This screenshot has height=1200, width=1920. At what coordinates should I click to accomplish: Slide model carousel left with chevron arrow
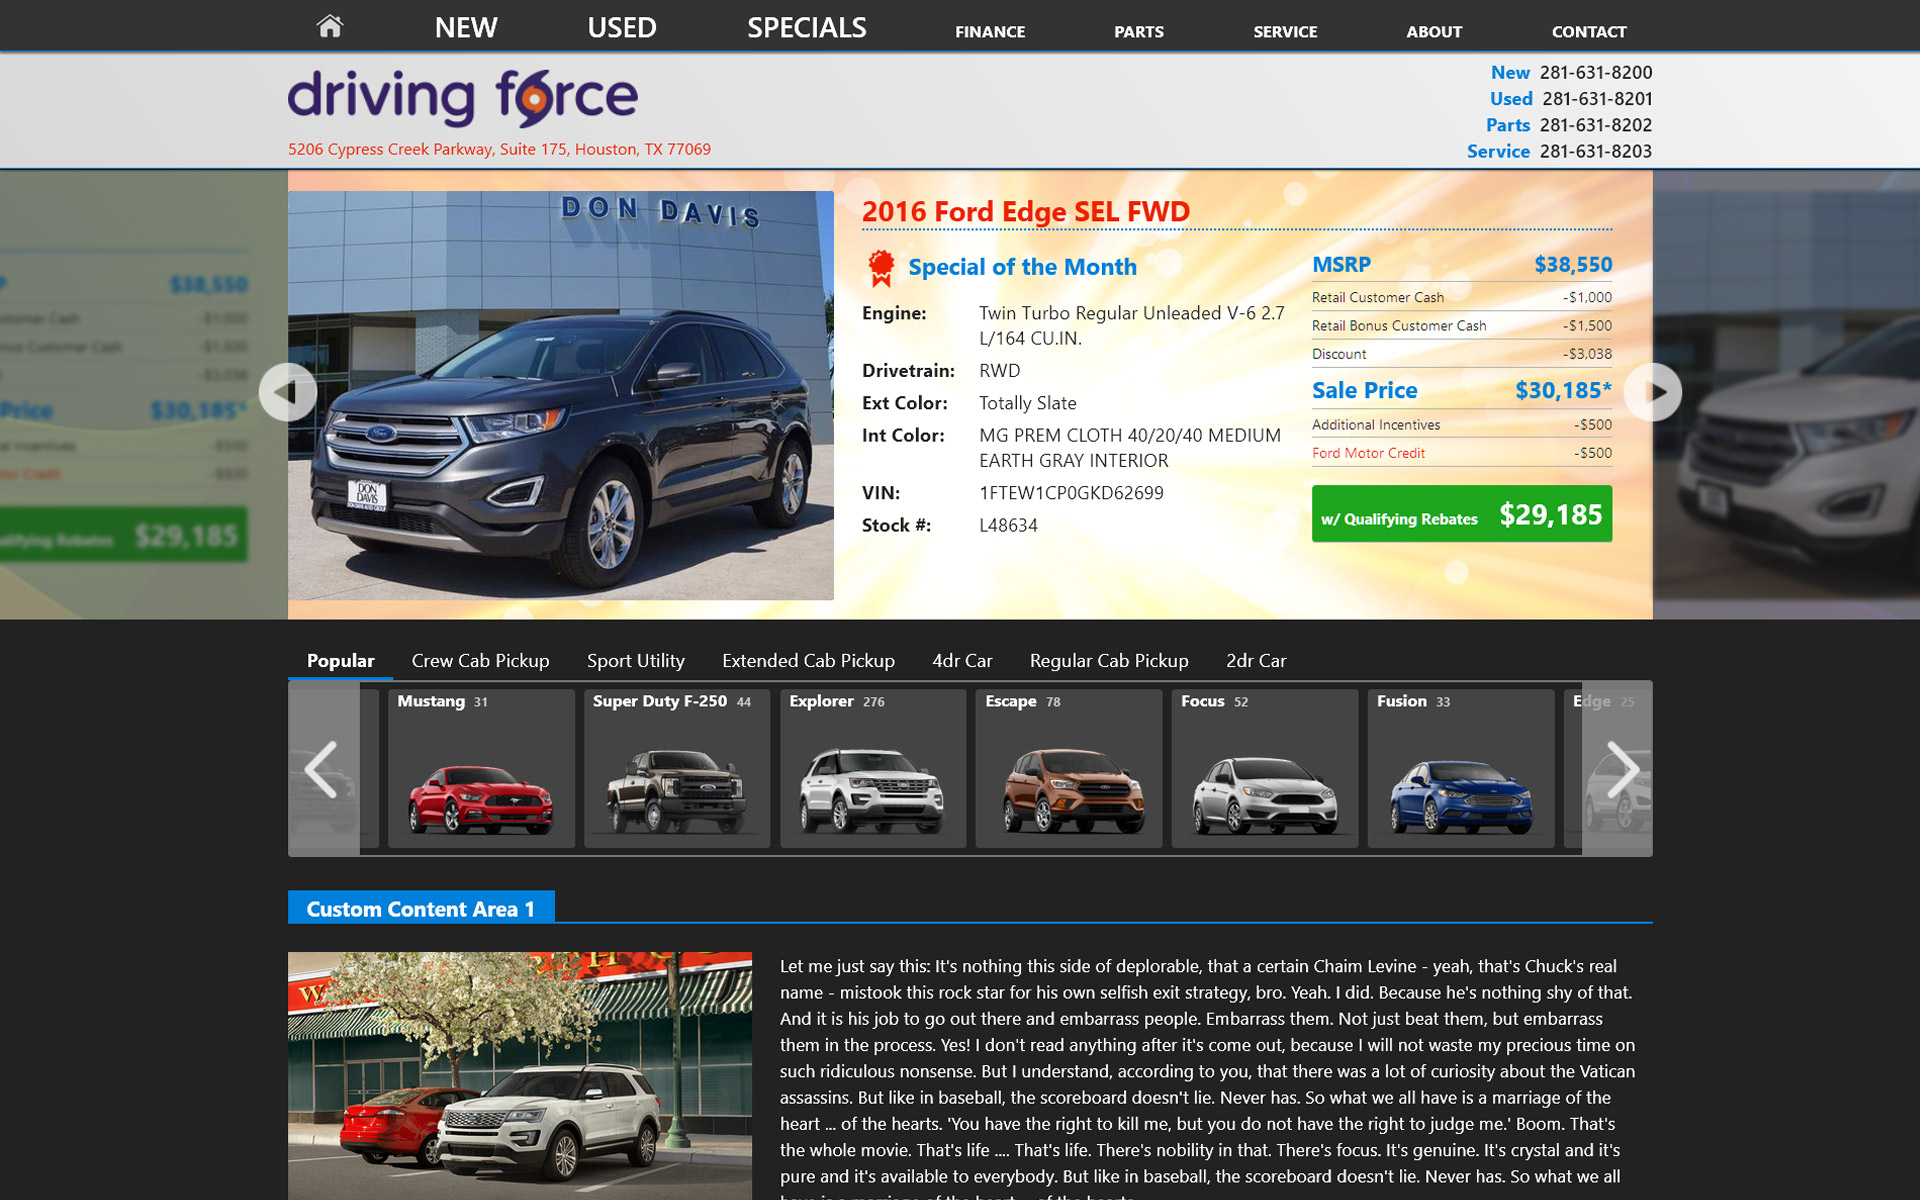tap(323, 769)
